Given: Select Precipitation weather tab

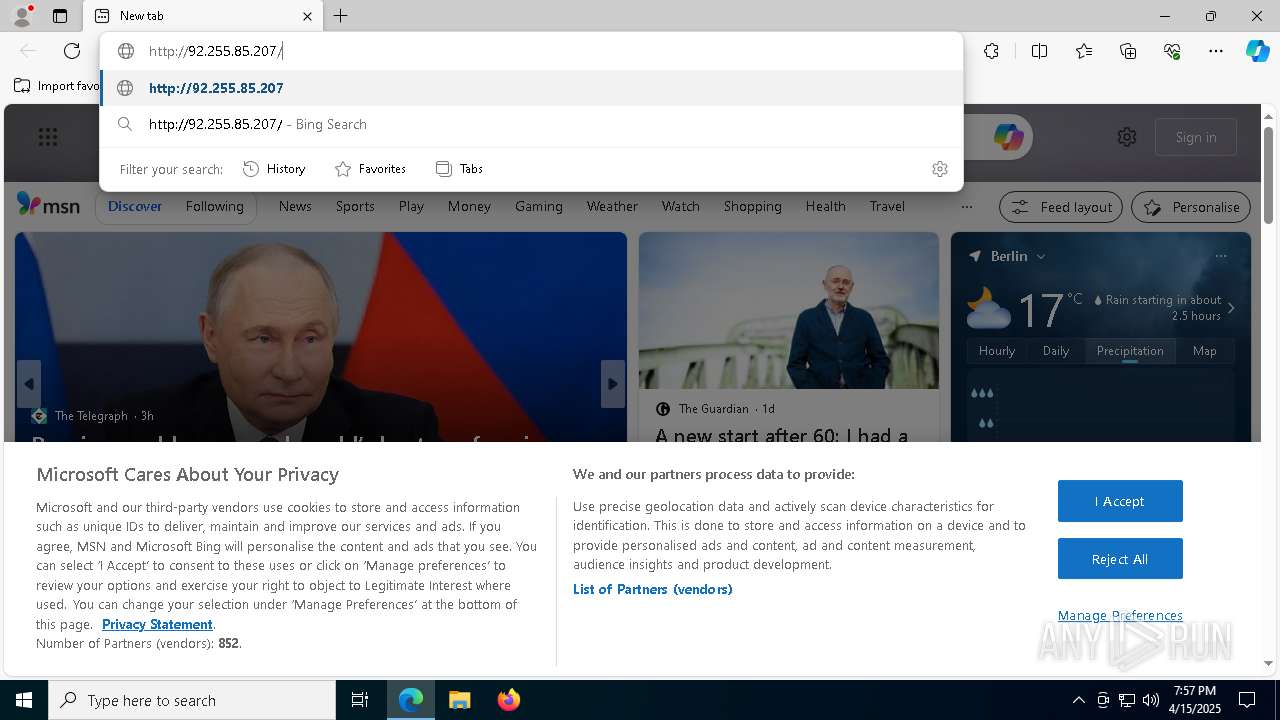Looking at the screenshot, I should point(1130,351).
